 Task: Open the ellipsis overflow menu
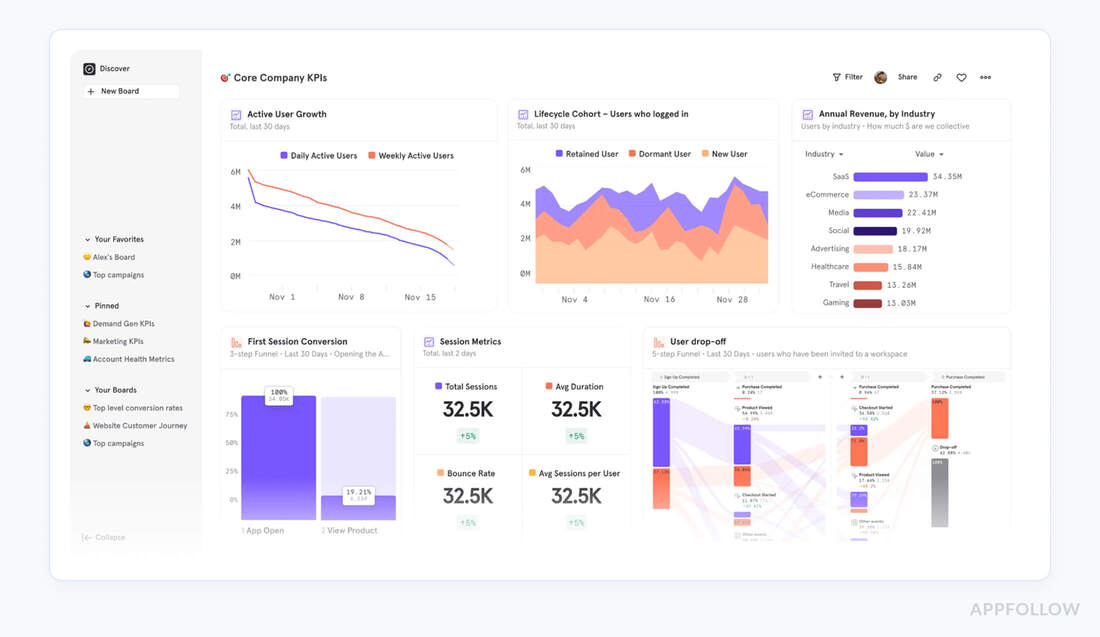coord(985,77)
